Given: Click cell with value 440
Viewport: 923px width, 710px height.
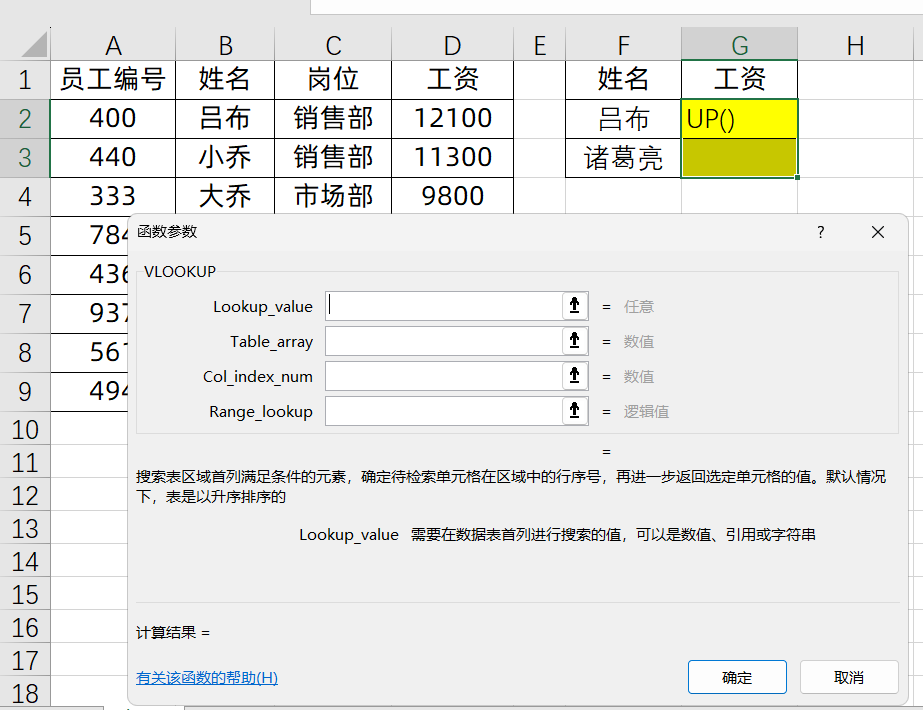Looking at the screenshot, I should (113, 158).
